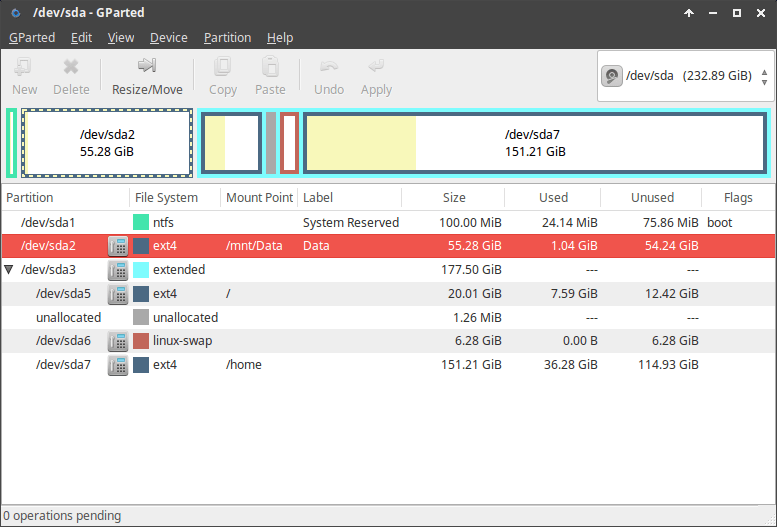This screenshot has width=777, height=527.
Task: Click the /mnt/Data mount point cell
Action: point(254,246)
